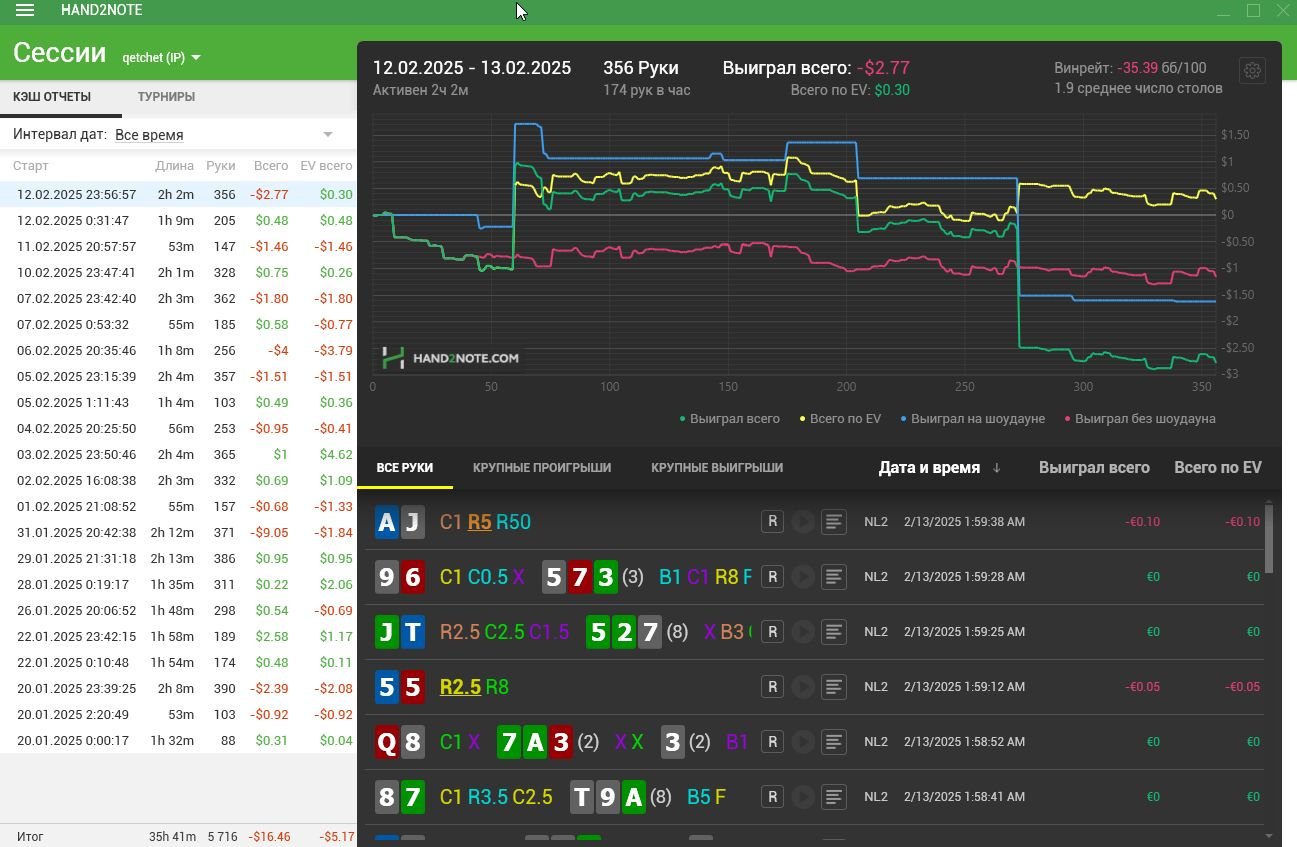Viewport: 1297px width, 847px height.
Task: Select the ВСЕ РУКИ tab
Action: tap(405, 467)
